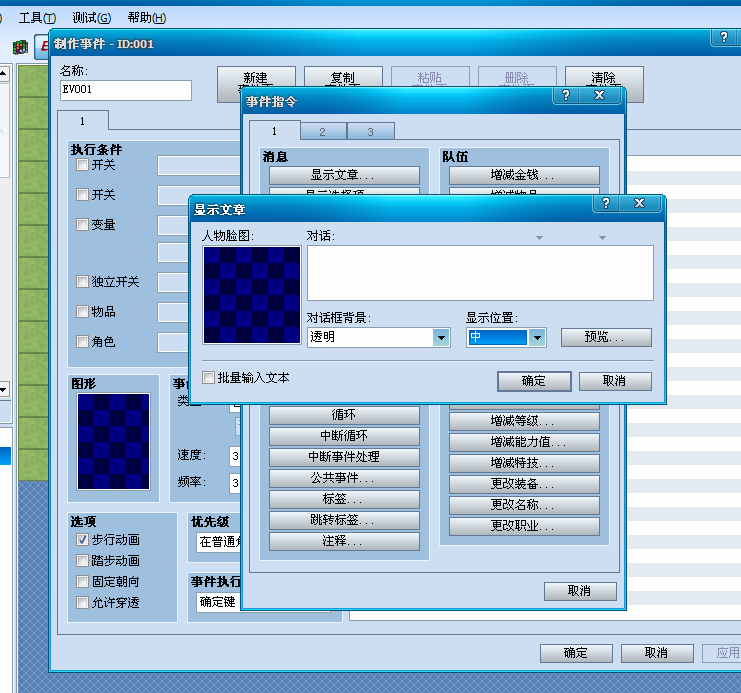Open the 帮助 menu
Screen dimensions: 741x693
pyautogui.click(x=146, y=18)
